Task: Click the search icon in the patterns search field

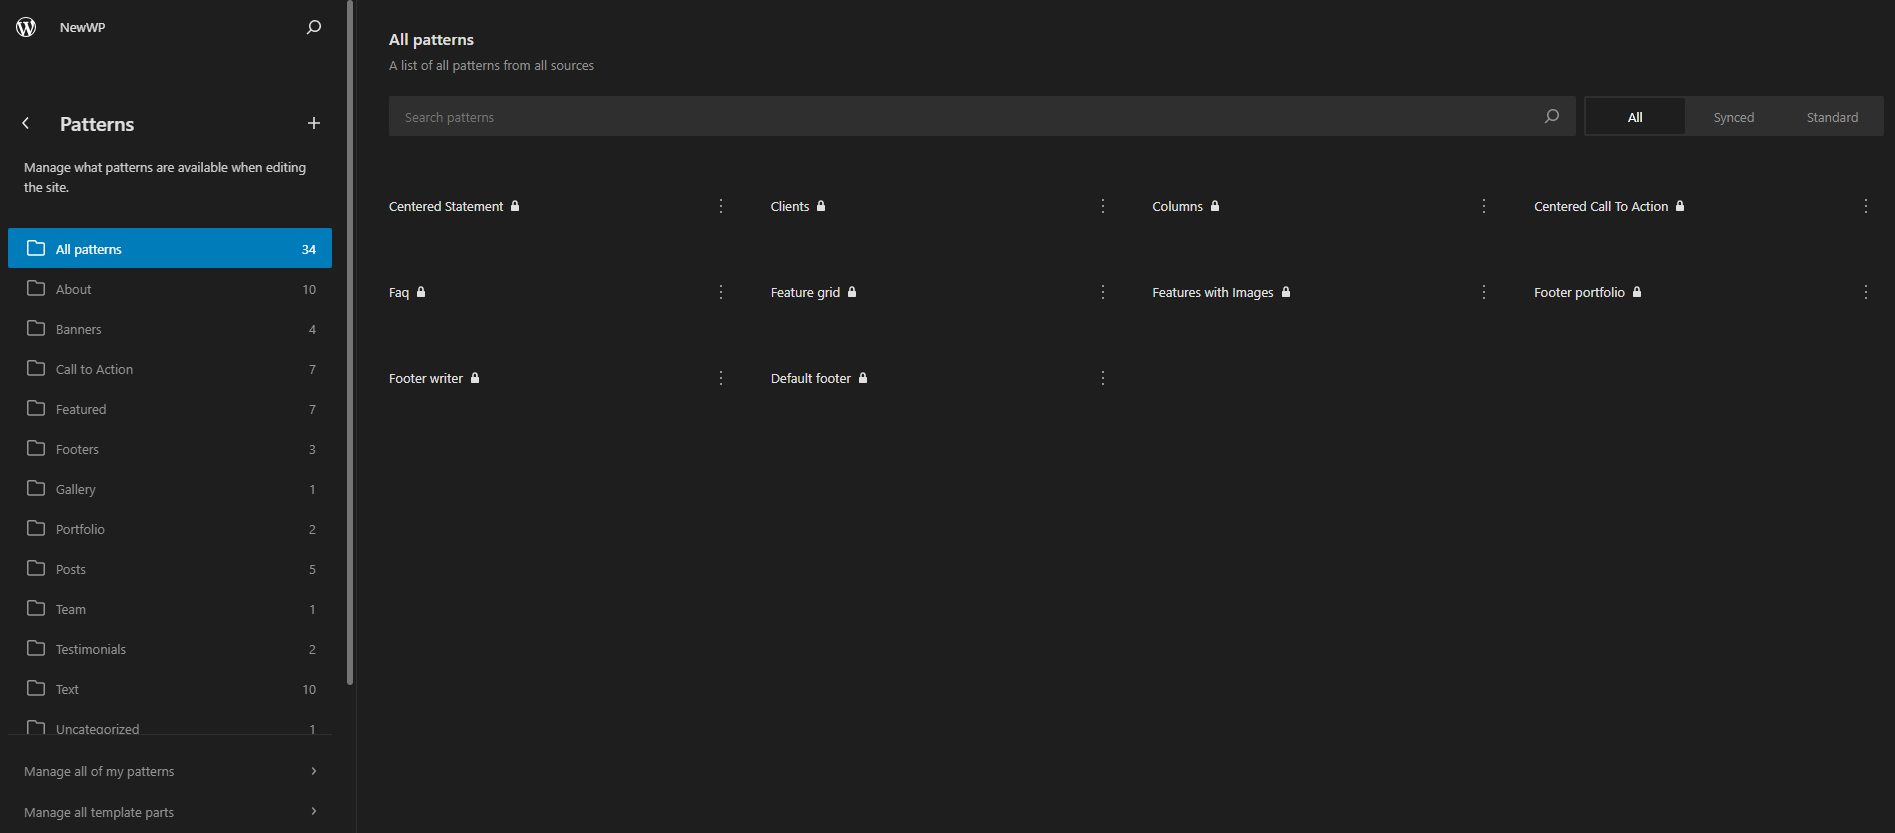Action: click(x=1552, y=116)
